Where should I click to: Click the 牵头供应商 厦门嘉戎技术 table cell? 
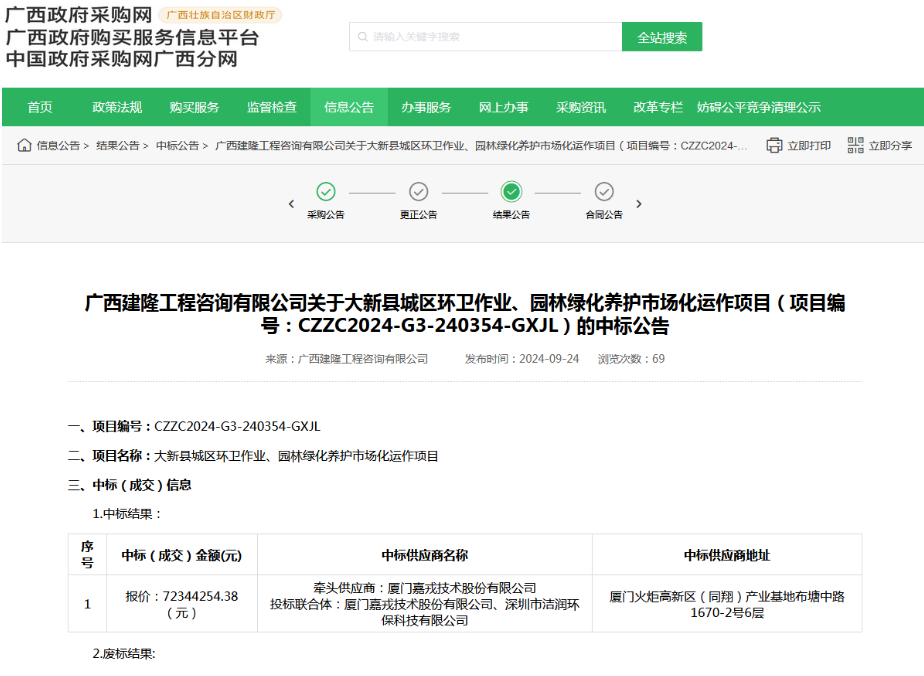coord(425,604)
